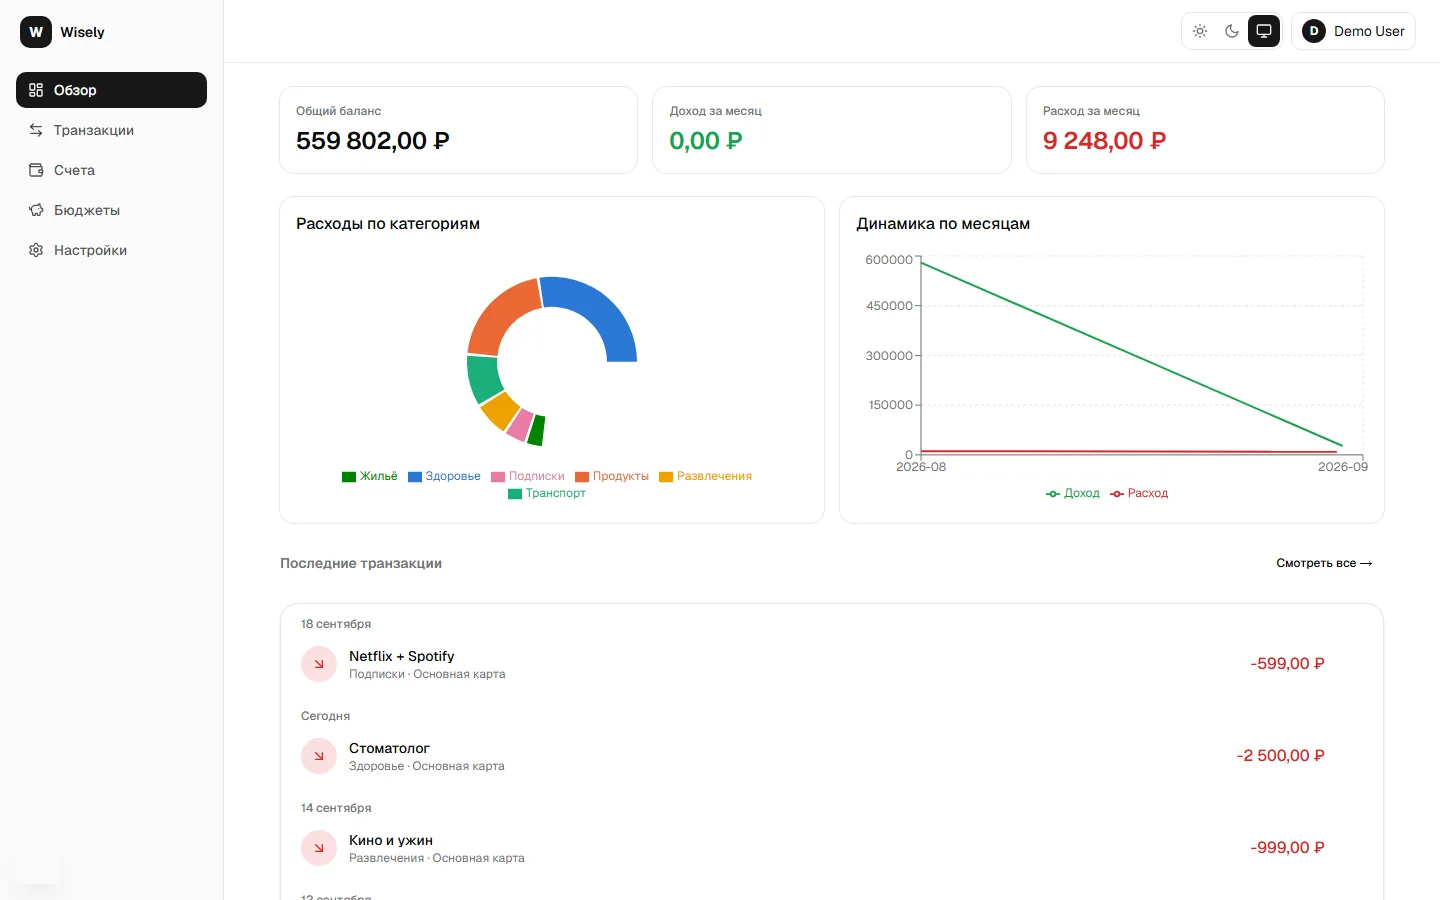Screen dimensions: 1440x900
Task: Click the Расход line legend item
Action: (1139, 493)
